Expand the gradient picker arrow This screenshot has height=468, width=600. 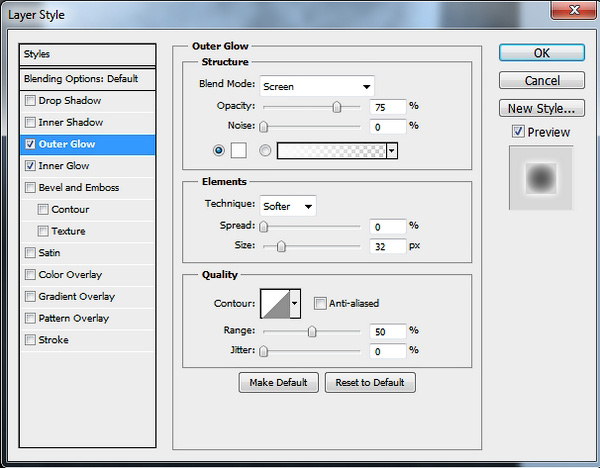(x=392, y=151)
